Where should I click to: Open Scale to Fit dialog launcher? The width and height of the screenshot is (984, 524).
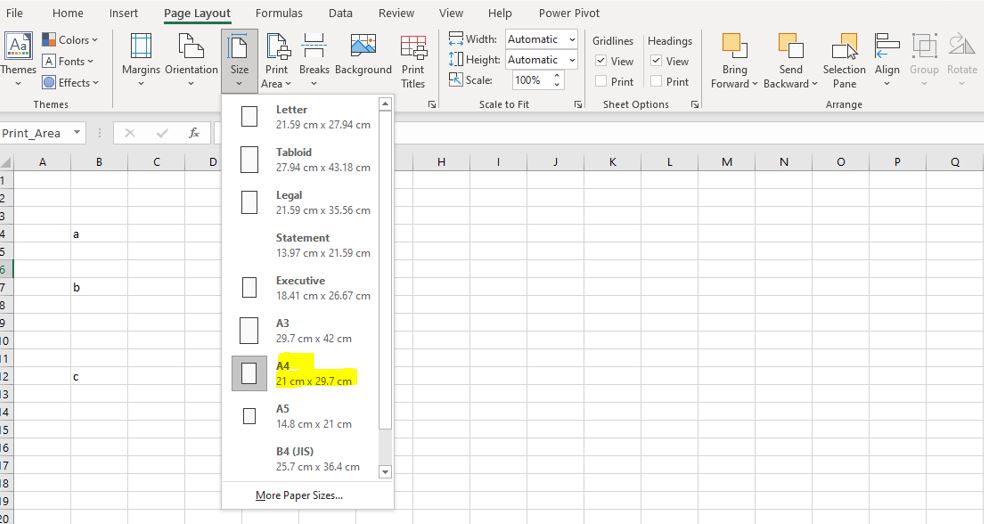pyautogui.click(x=578, y=104)
